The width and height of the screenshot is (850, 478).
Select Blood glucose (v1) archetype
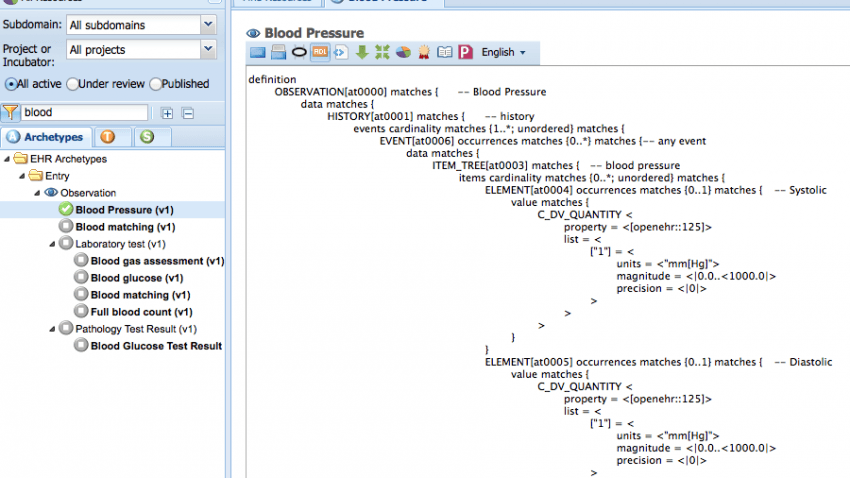point(137,278)
